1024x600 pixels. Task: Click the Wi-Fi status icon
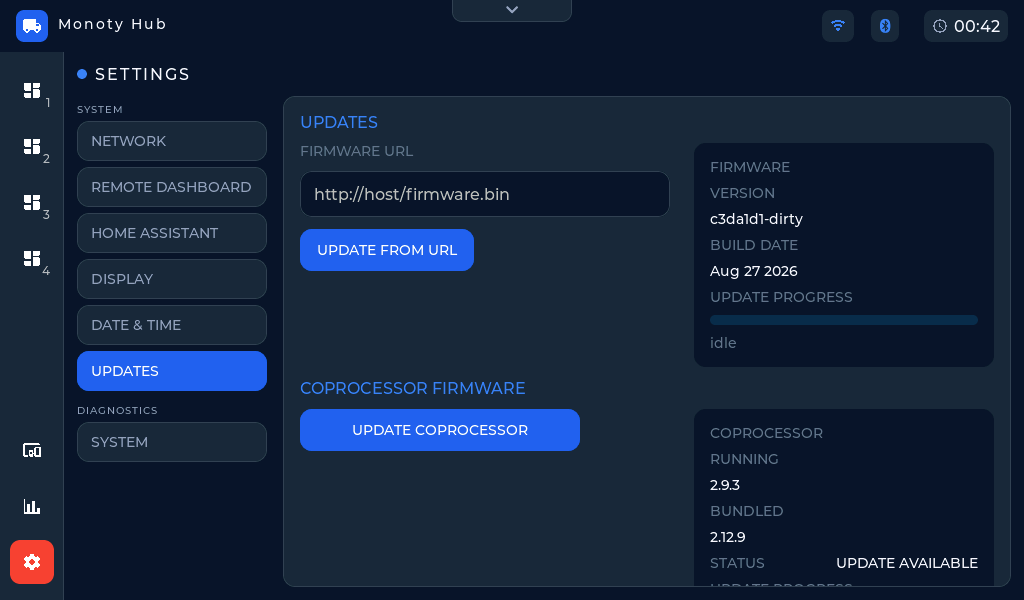[x=838, y=26]
